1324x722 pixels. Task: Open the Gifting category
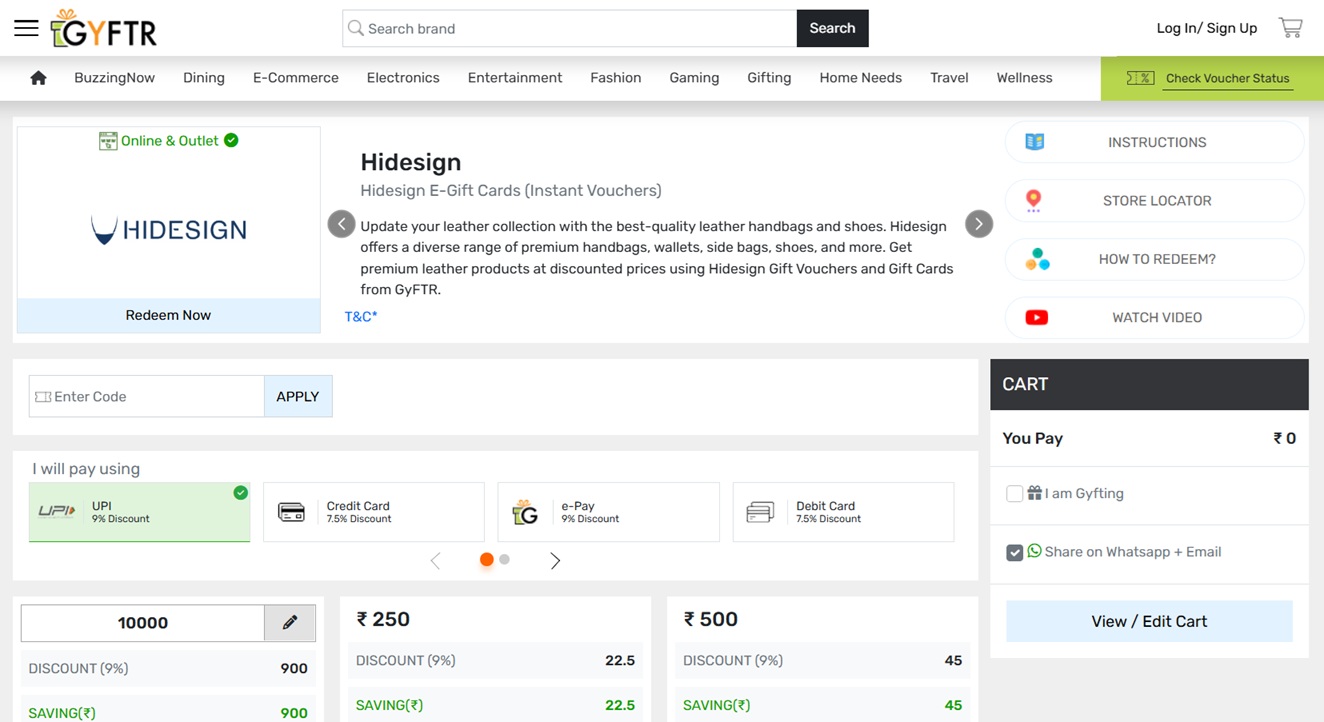point(769,78)
